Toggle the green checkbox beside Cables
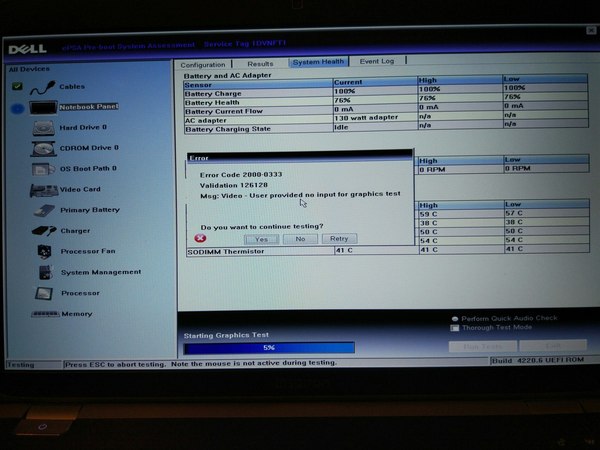Screen dimensions: 600x450 (17, 87)
